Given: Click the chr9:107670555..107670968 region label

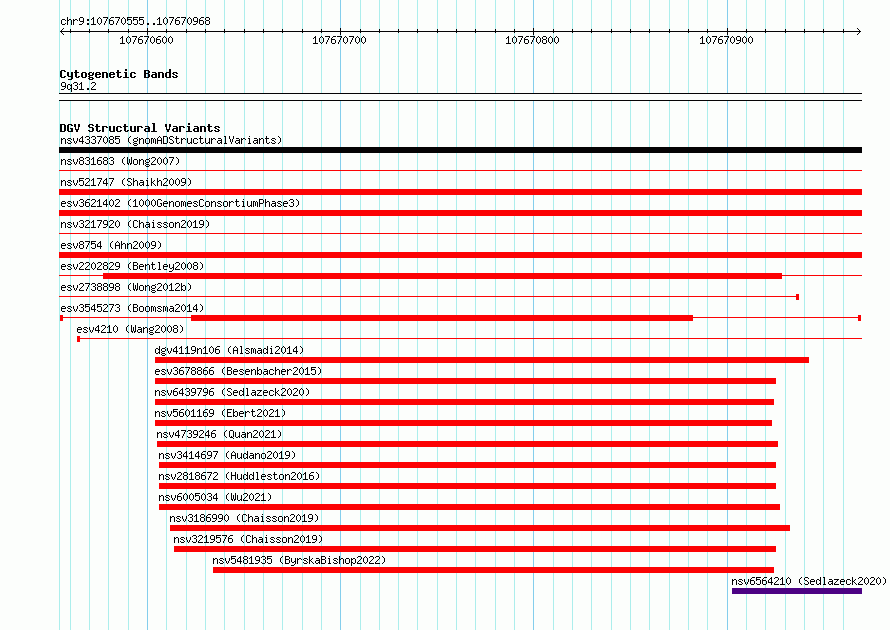Looking at the screenshot, I should (135, 21).
